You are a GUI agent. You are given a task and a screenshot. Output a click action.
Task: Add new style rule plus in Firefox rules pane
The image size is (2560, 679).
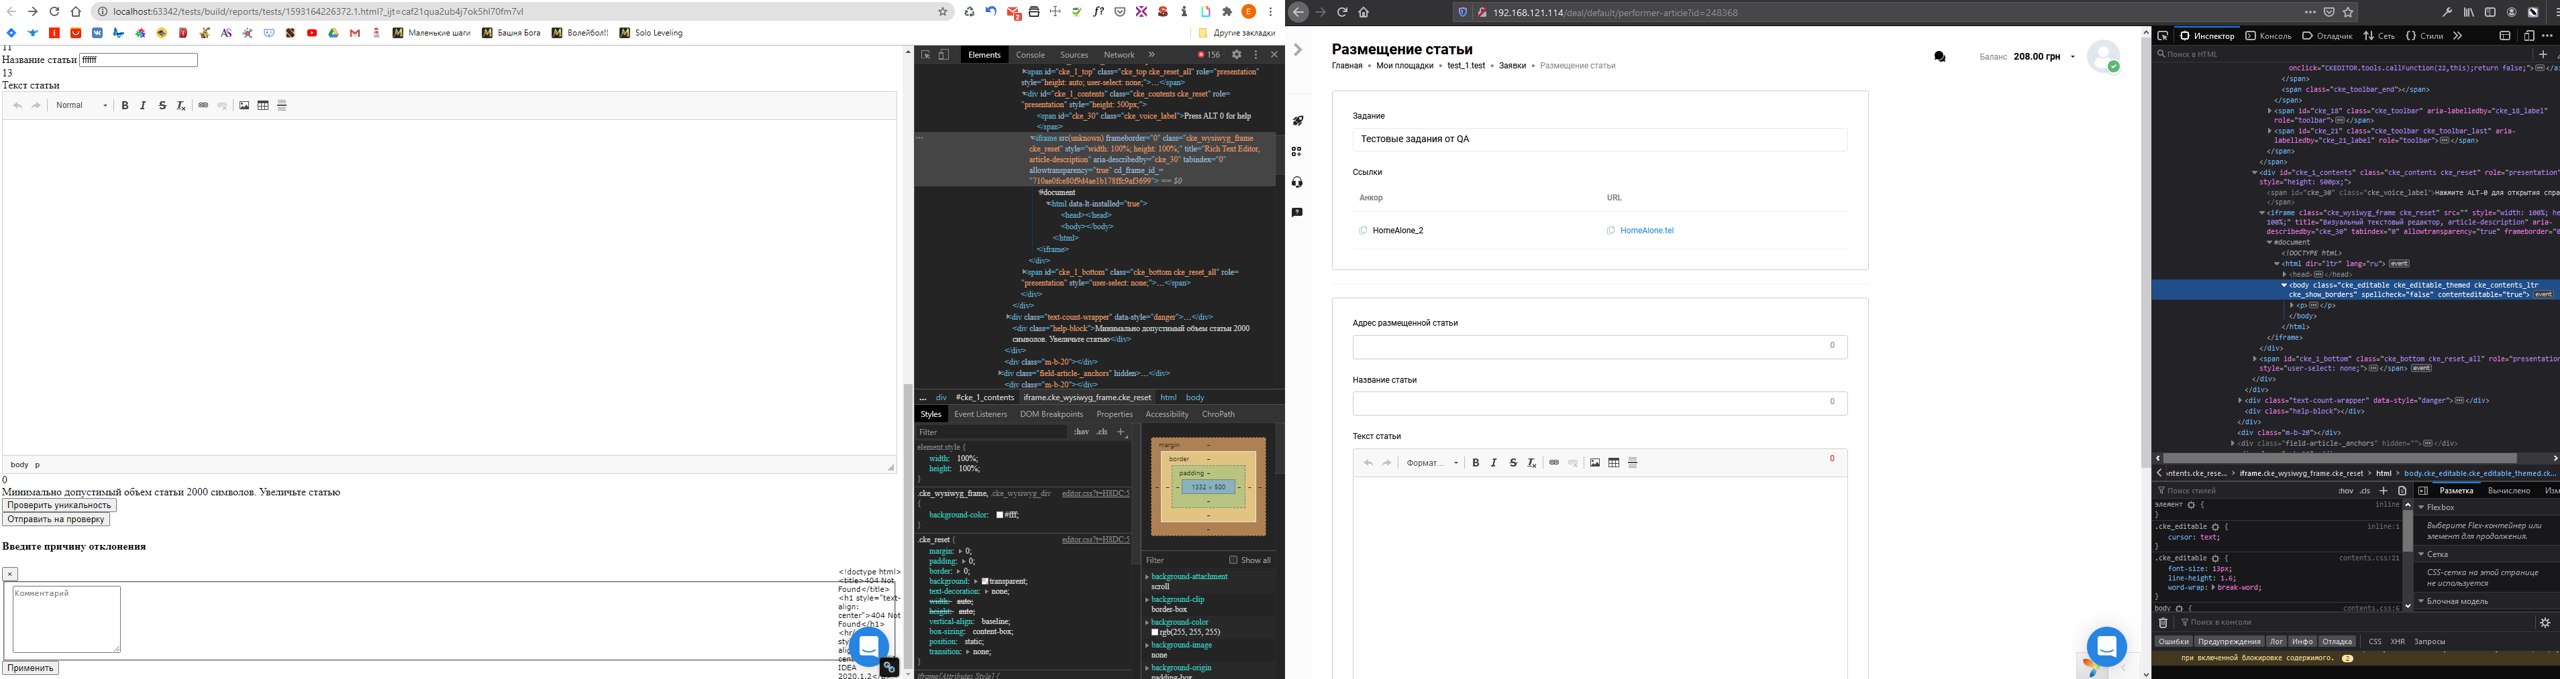(2383, 491)
